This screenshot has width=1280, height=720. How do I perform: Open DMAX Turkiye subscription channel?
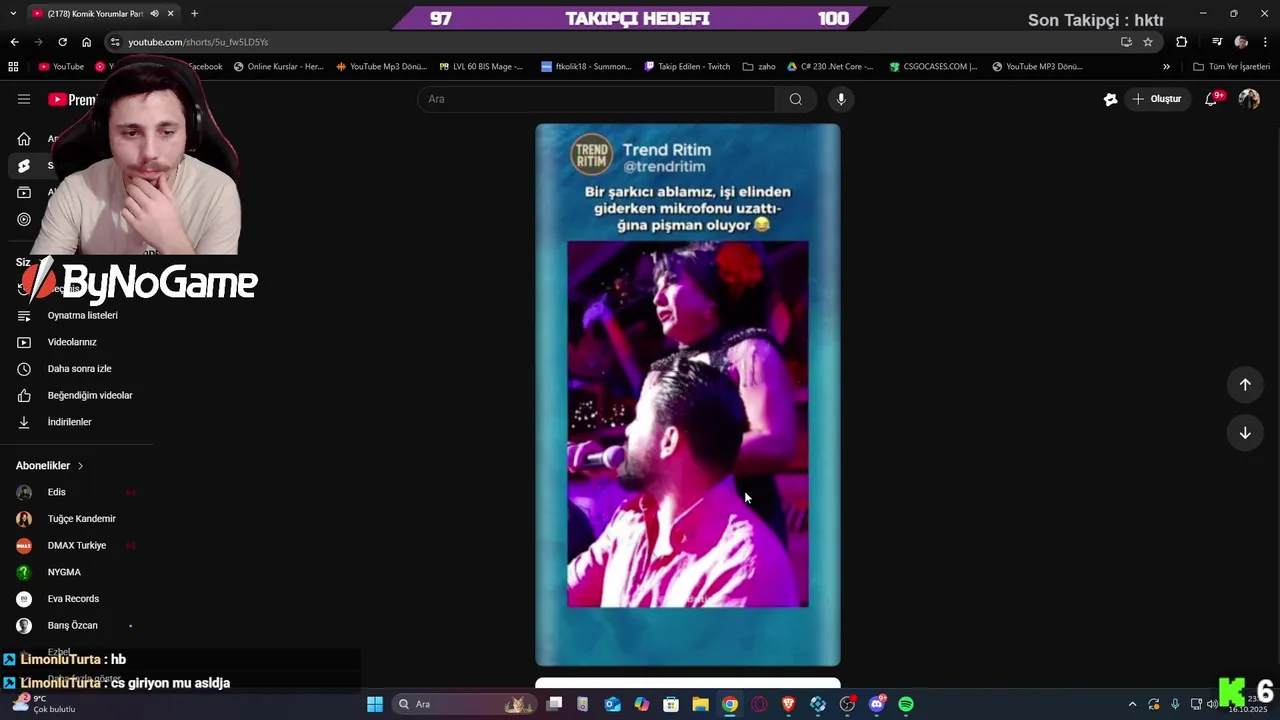tap(76, 545)
